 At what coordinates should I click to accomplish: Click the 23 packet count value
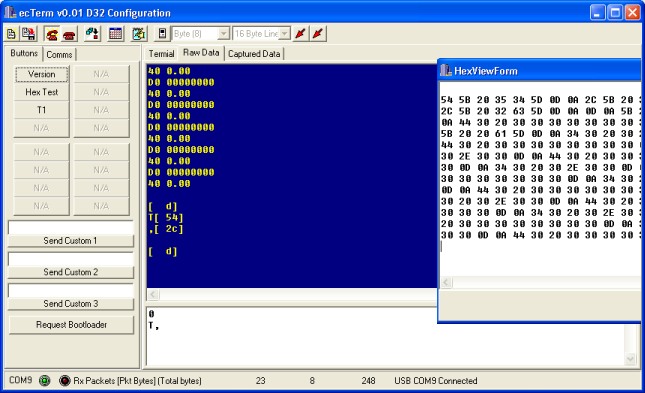[x=260, y=381]
